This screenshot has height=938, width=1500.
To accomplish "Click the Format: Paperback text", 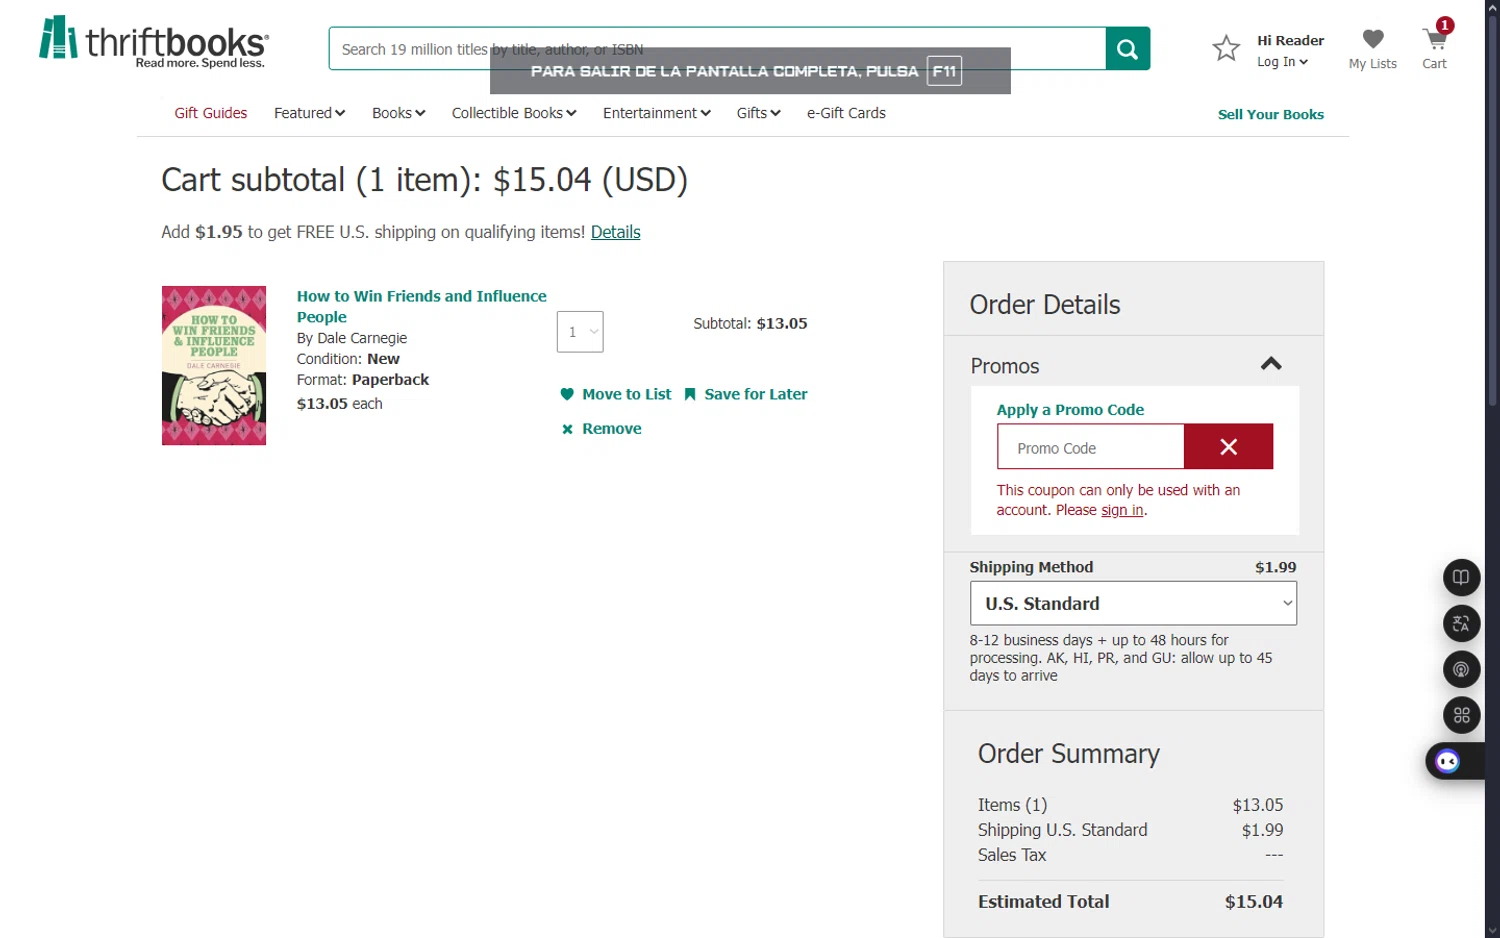I will (363, 380).
